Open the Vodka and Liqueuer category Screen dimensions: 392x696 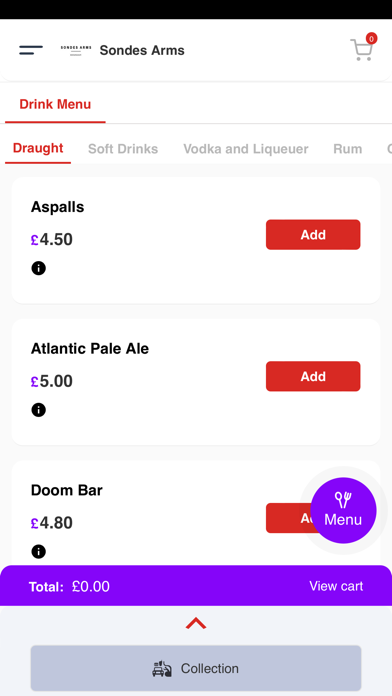point(245,149)
